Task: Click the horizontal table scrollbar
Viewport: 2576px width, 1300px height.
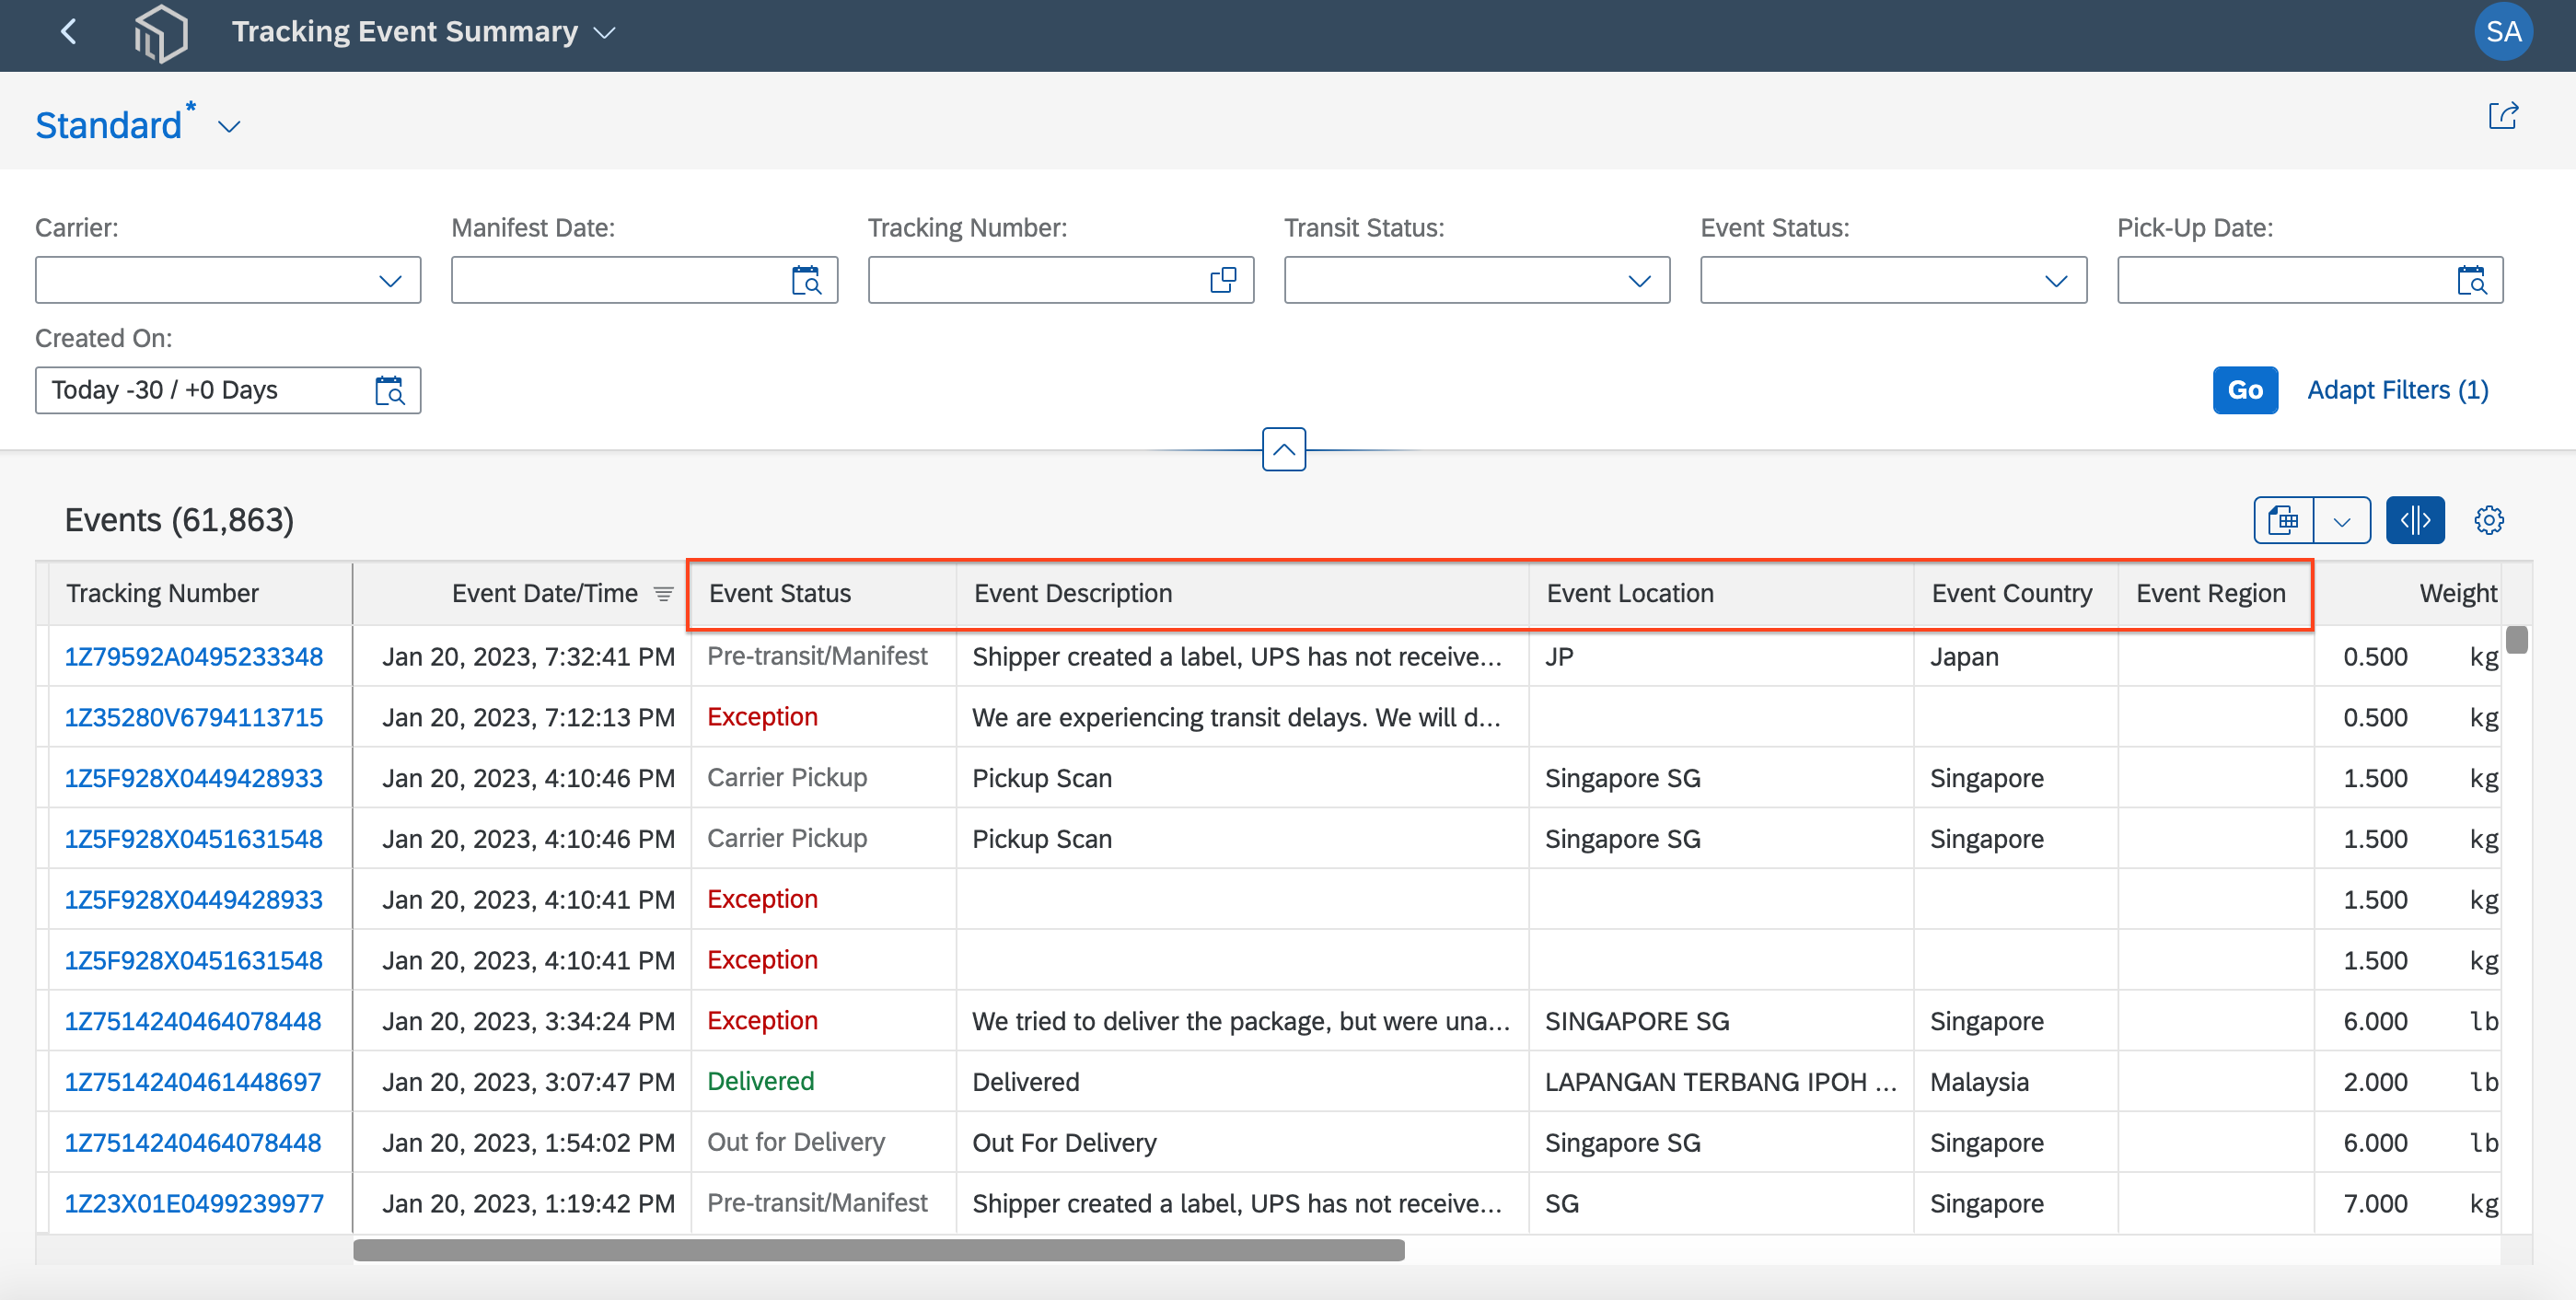Action: coord(878,1250)
